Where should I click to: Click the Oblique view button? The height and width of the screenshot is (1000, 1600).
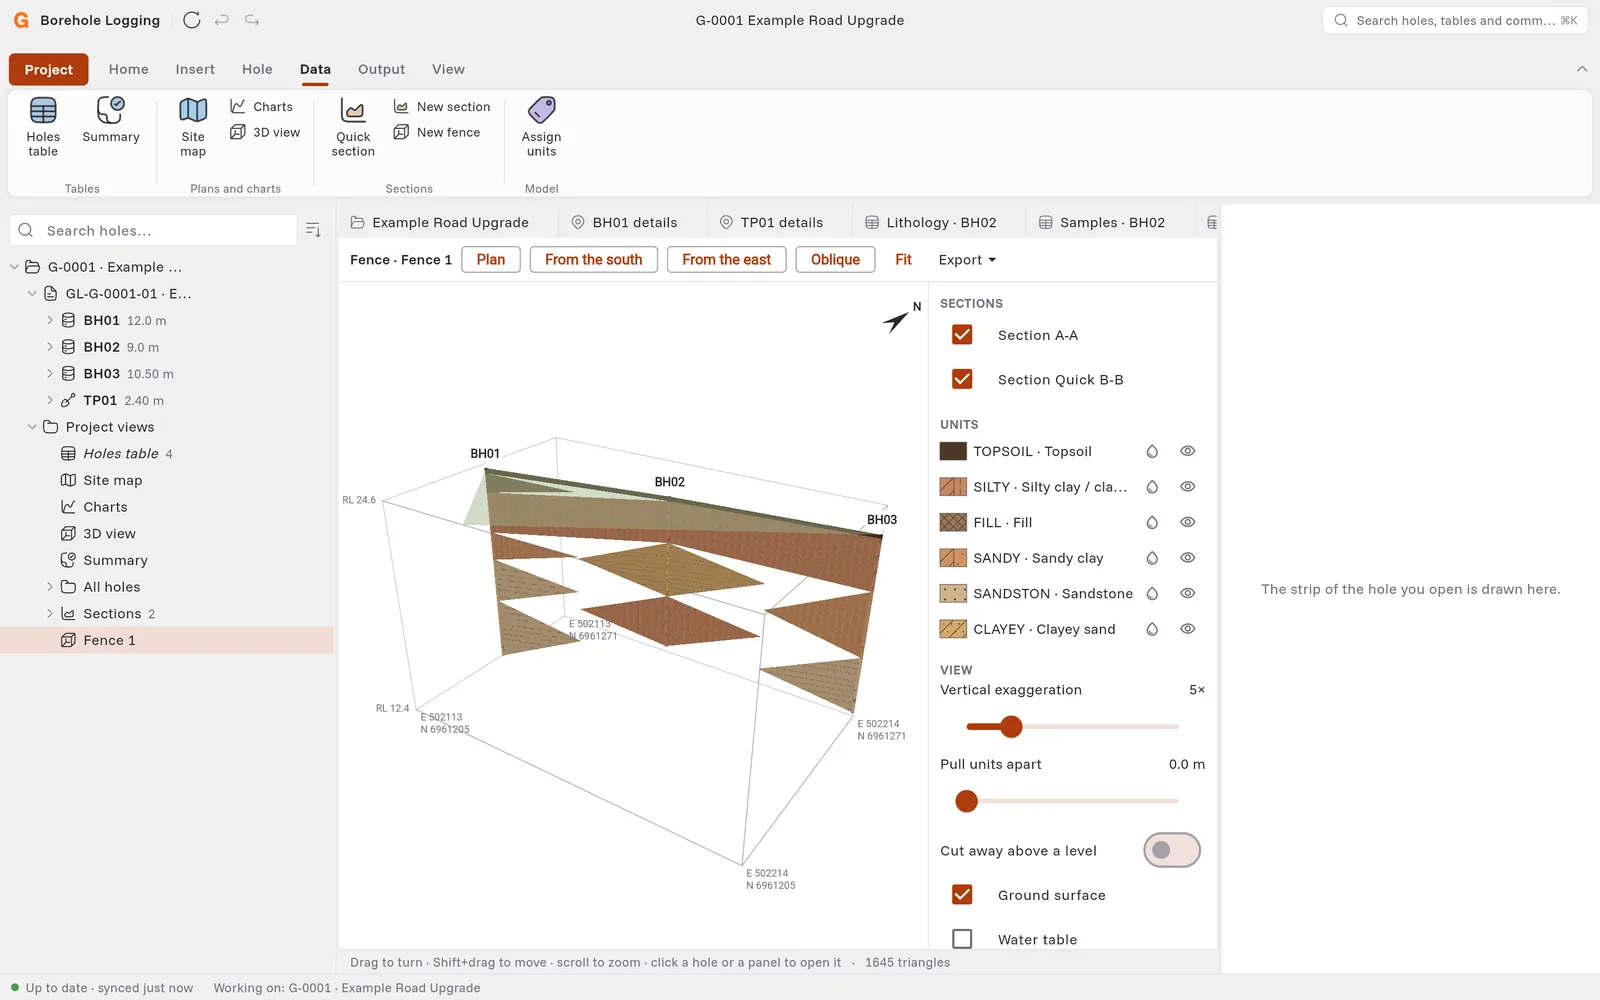point(835,260)
